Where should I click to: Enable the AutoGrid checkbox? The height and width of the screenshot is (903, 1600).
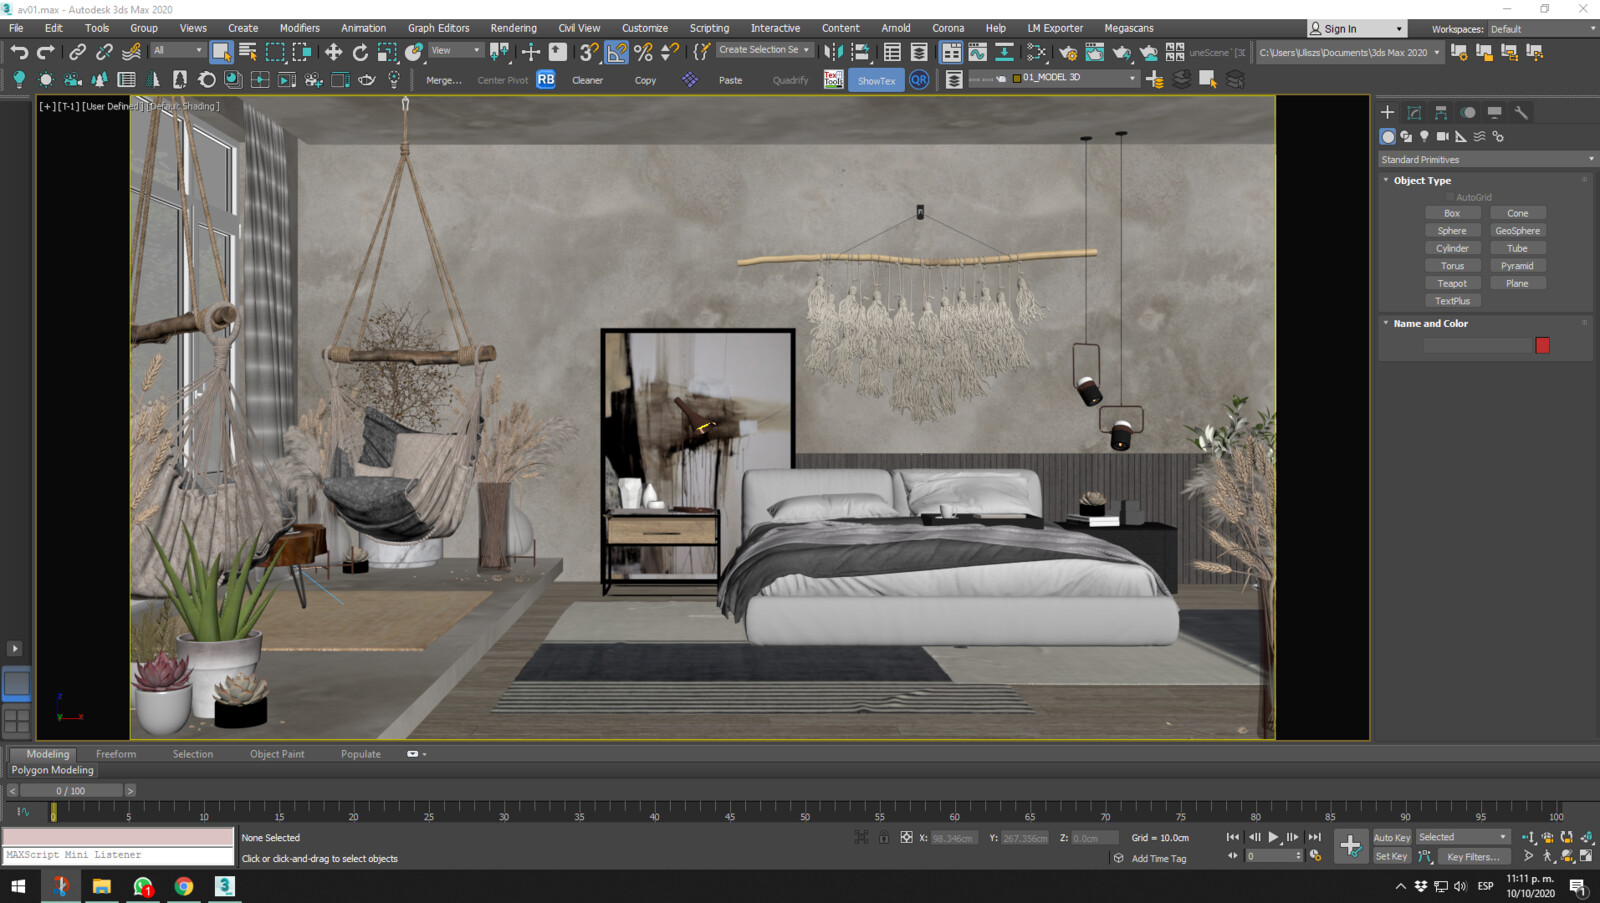1450,197
